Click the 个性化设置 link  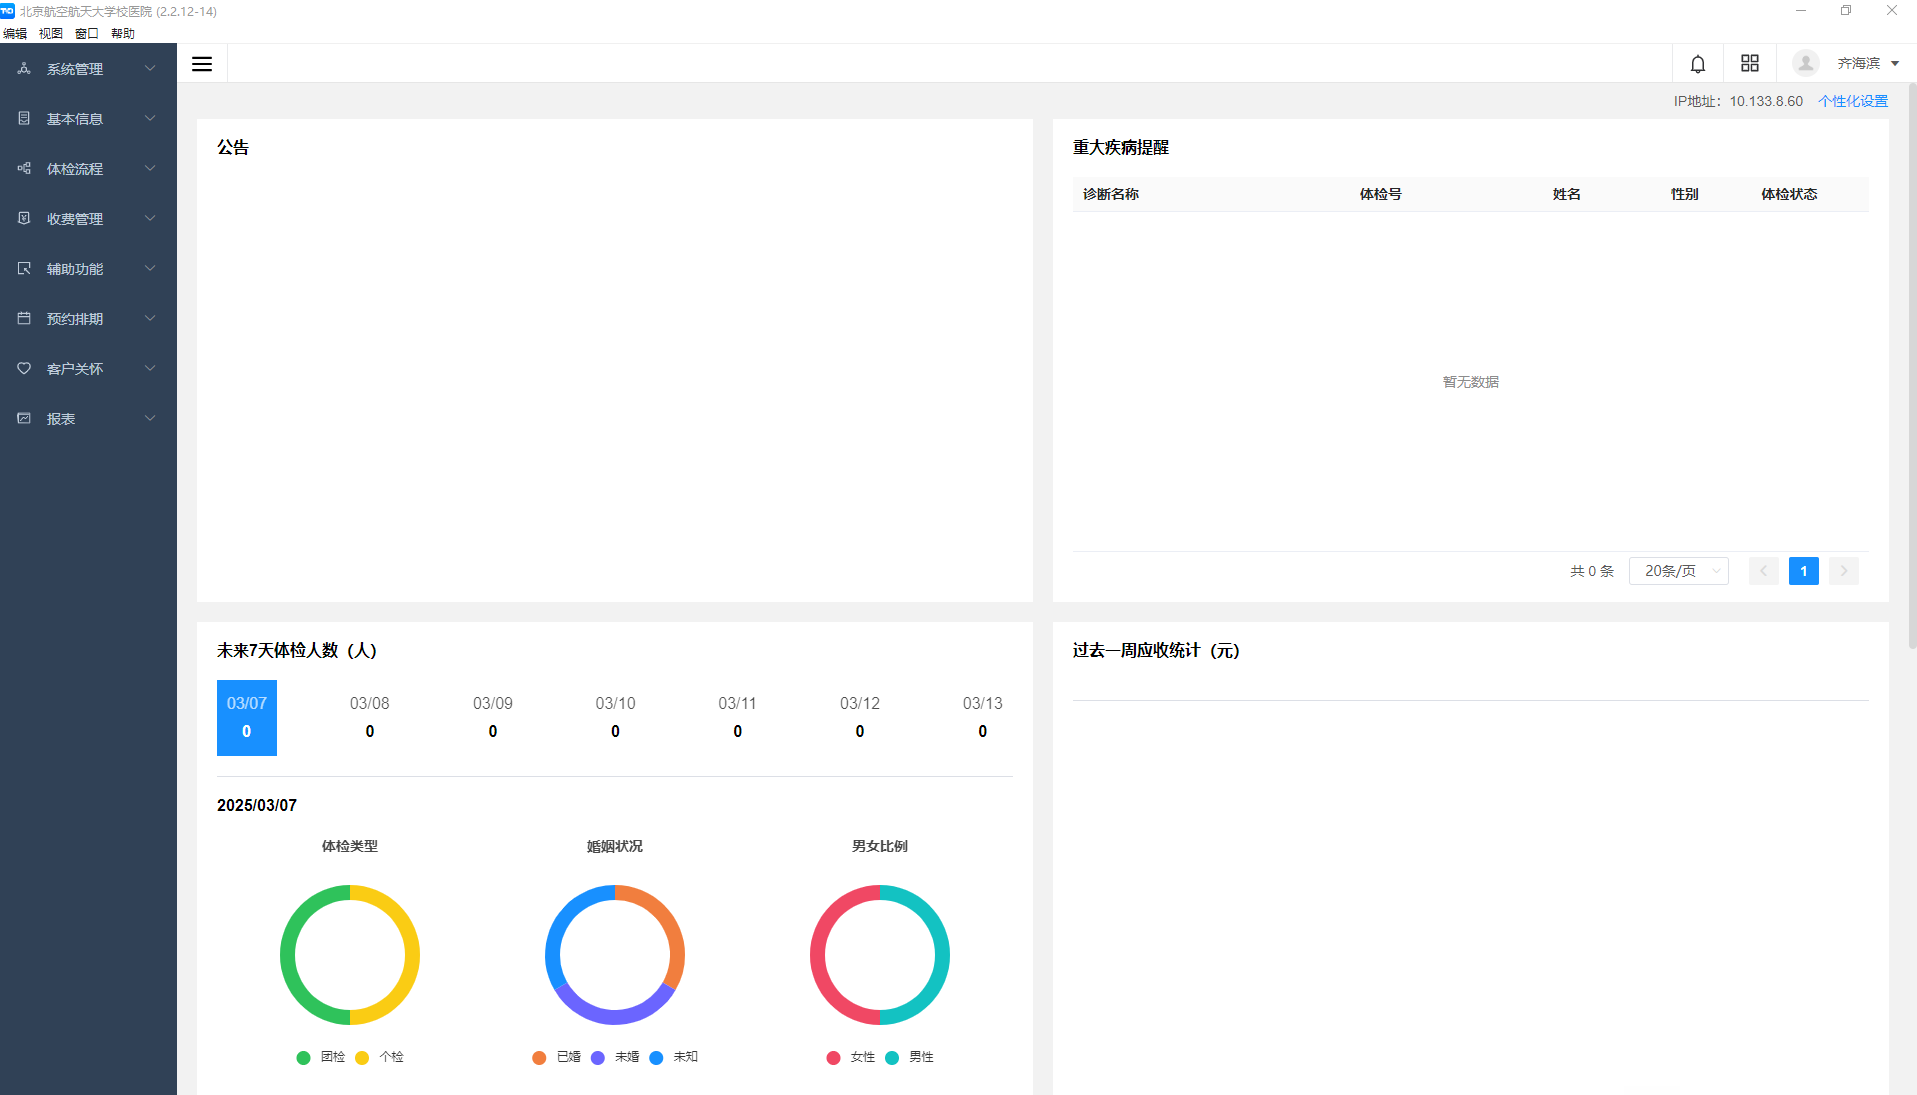(1852, 101)
